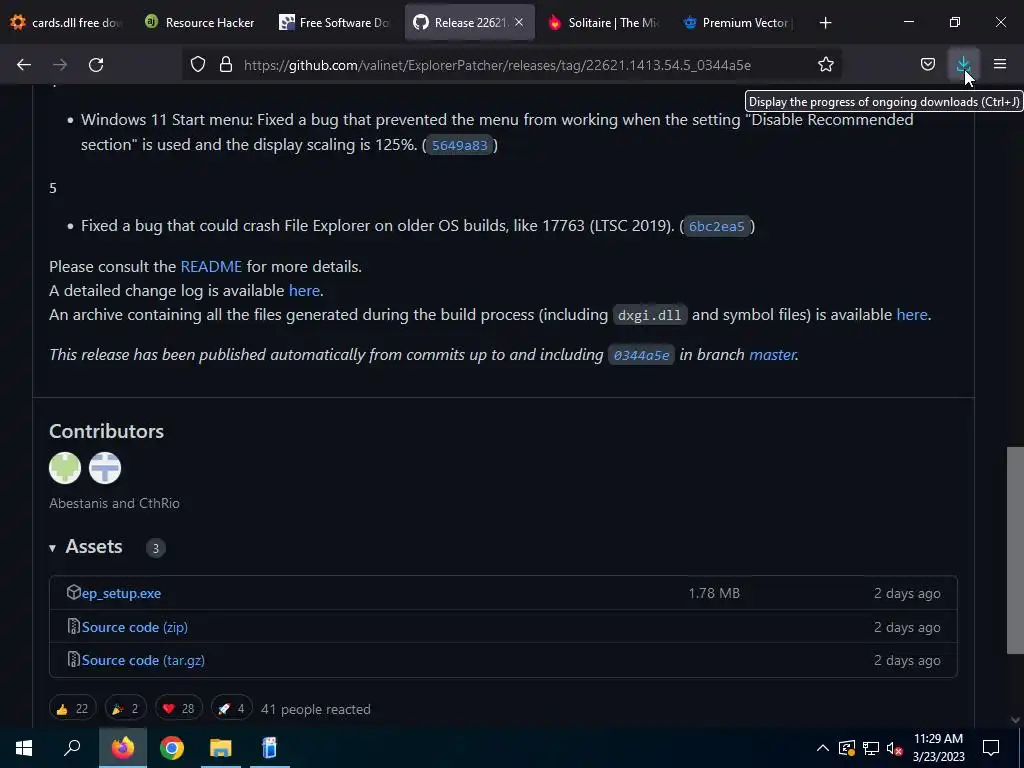Click the ep_setup.exe package icon
Viewport: 1024px width, 768px height.
[74, 592]
